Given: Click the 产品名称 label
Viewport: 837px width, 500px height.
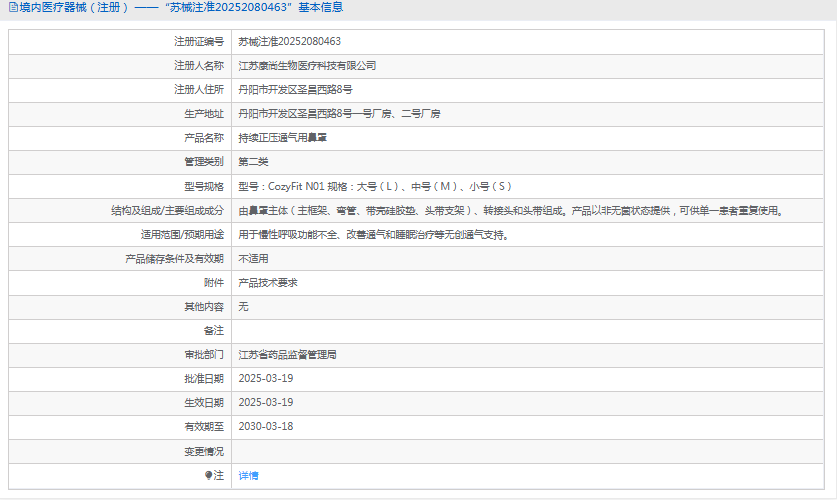Looking at the screenshot, I should point(204,138).
